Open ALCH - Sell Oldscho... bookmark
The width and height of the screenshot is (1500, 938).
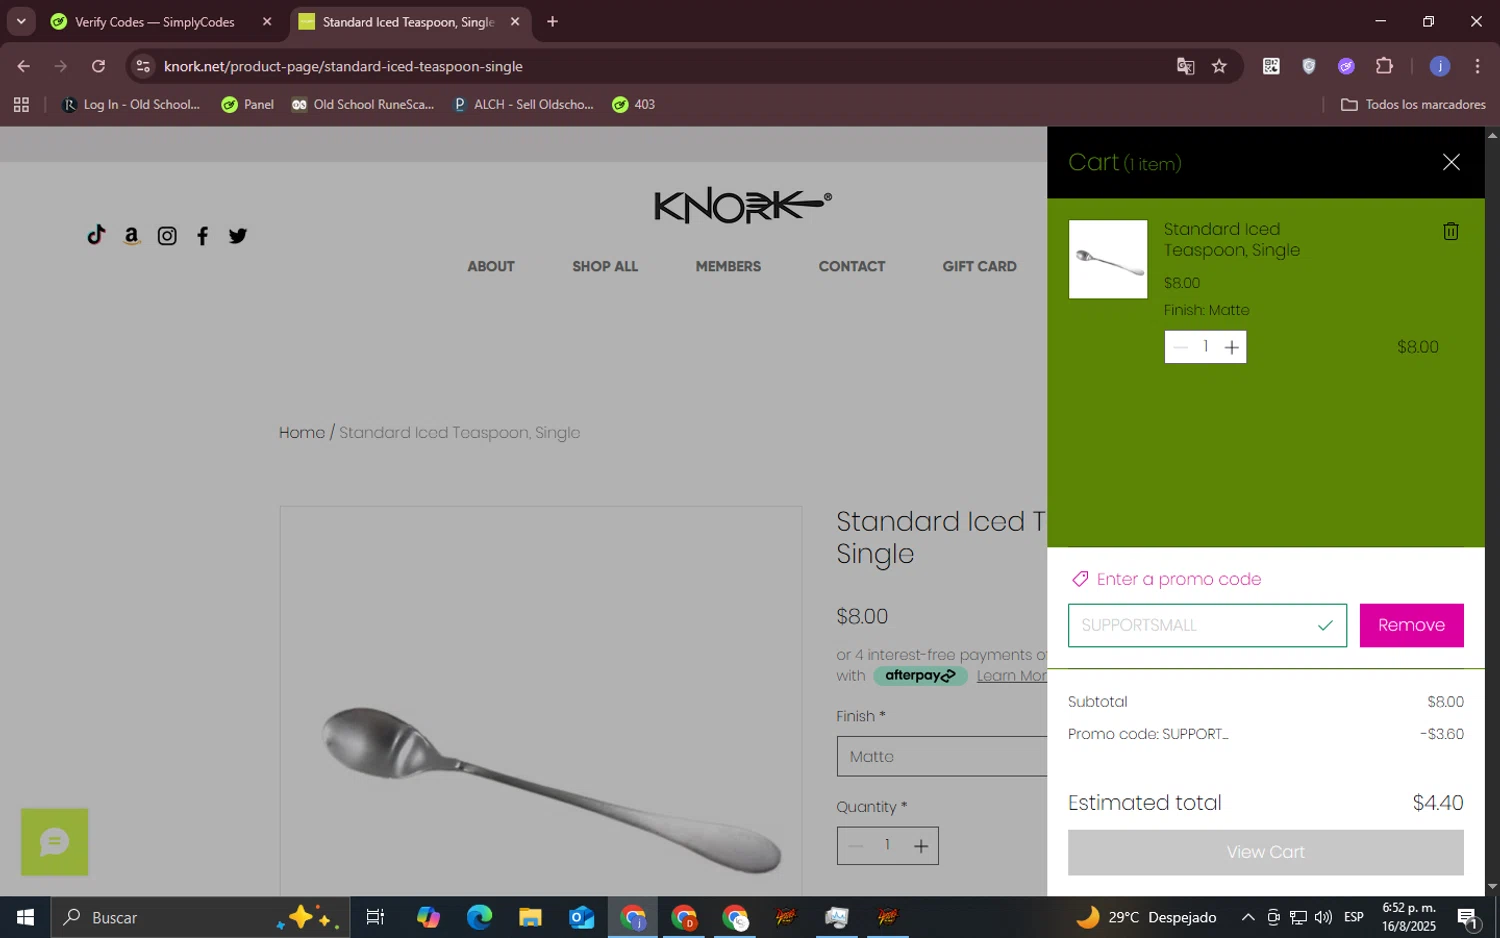(523, 104)
